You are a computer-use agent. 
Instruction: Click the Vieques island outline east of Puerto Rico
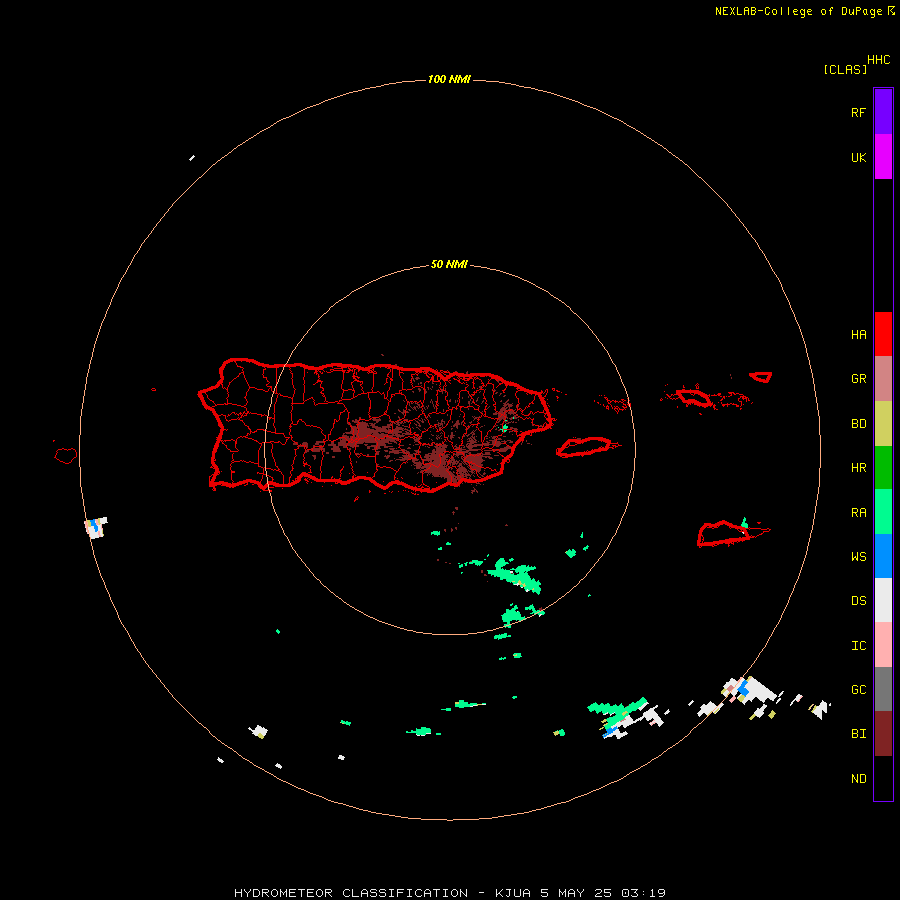click(584, 447)
